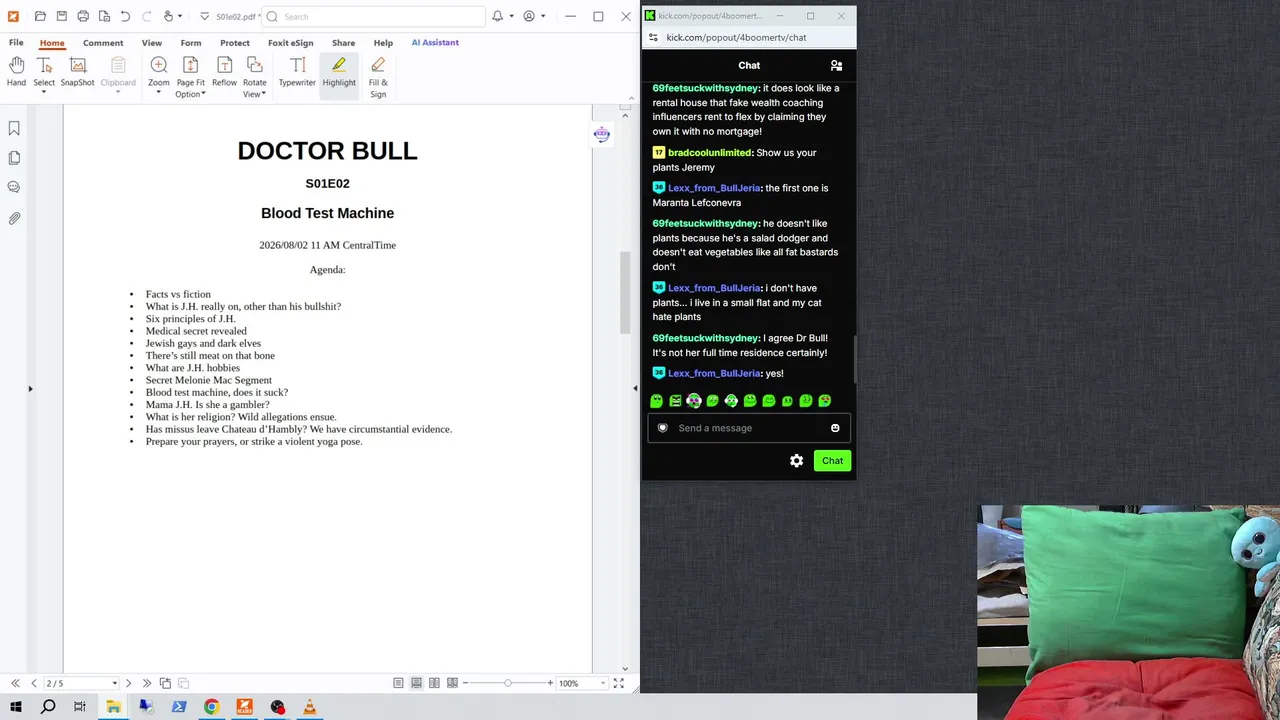
Task: Click the Share ribbon tab
Action: (343, 43)
